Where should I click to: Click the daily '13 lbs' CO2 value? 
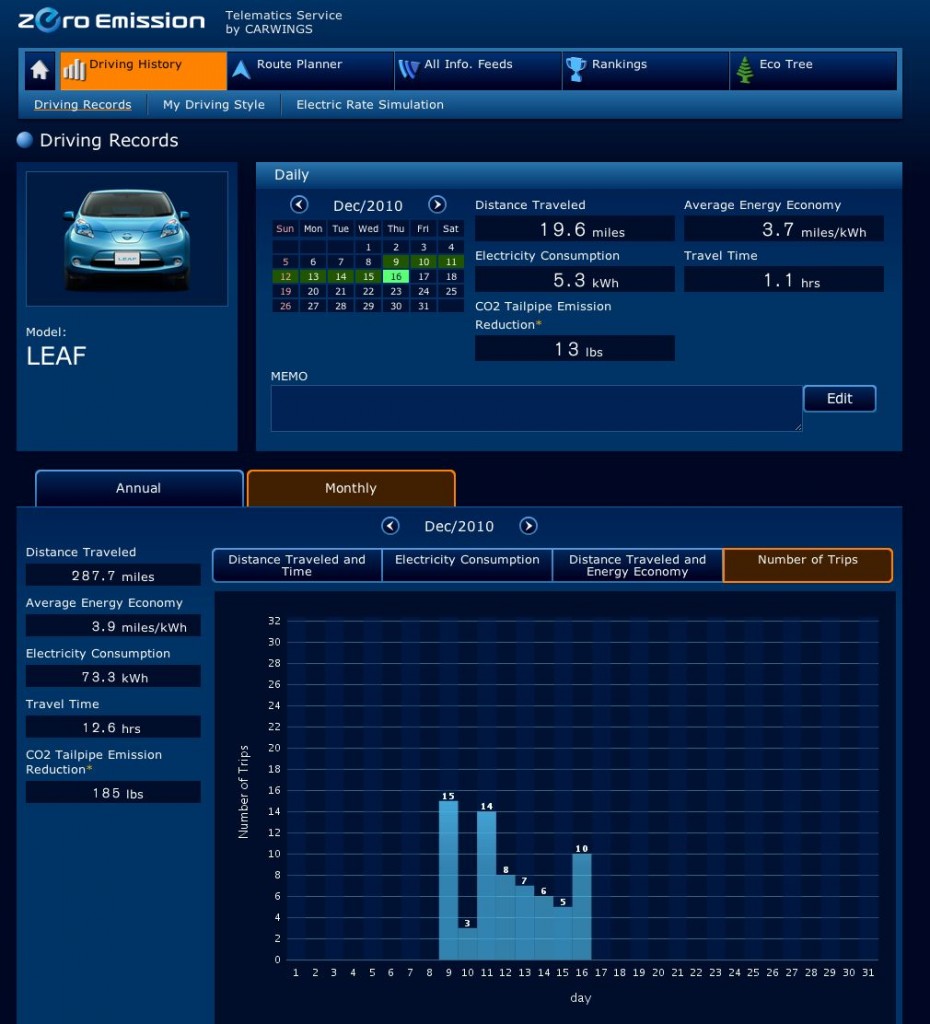tap(575, 349)
